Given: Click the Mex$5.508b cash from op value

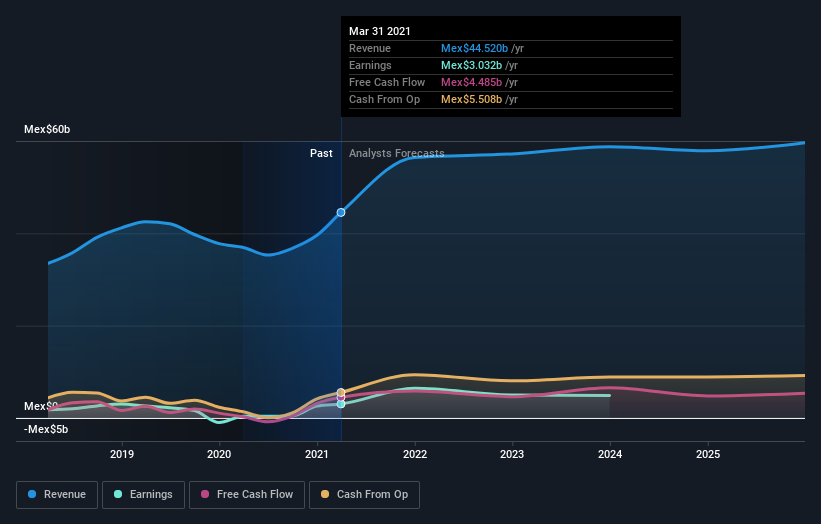Looking at the screenshot, I should [471, 99].
